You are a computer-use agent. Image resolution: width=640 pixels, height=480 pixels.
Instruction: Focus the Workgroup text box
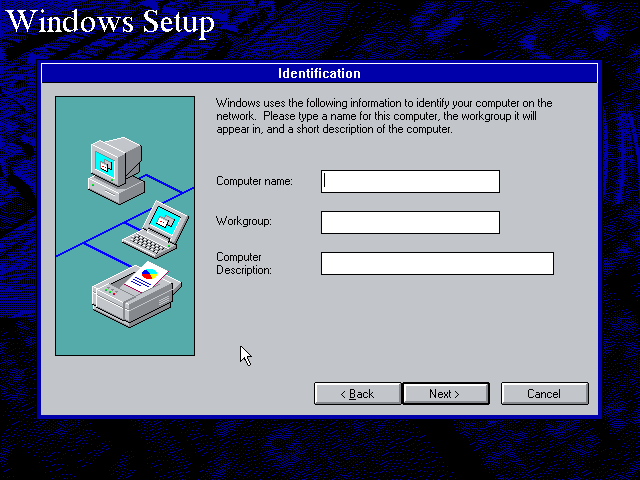pos(410,222)
